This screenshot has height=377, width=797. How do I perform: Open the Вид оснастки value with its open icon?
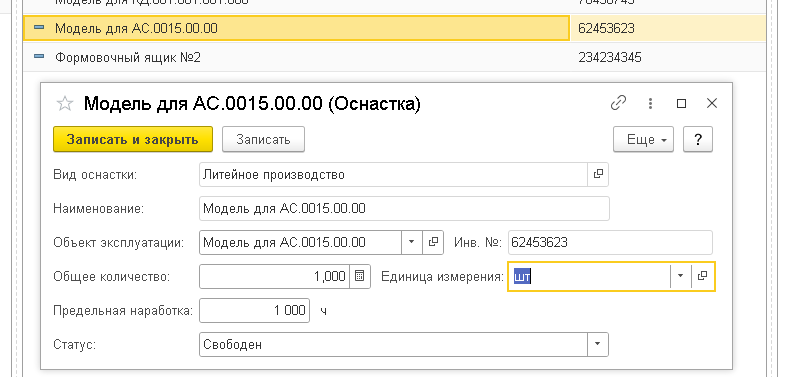[x=598, y=174]
